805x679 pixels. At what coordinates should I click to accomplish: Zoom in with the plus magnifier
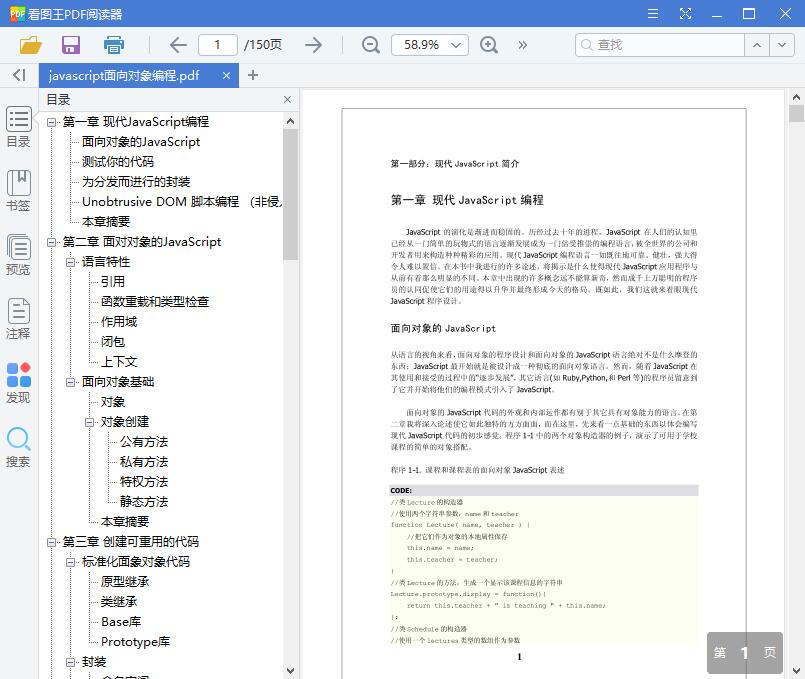tap(489, 45)
